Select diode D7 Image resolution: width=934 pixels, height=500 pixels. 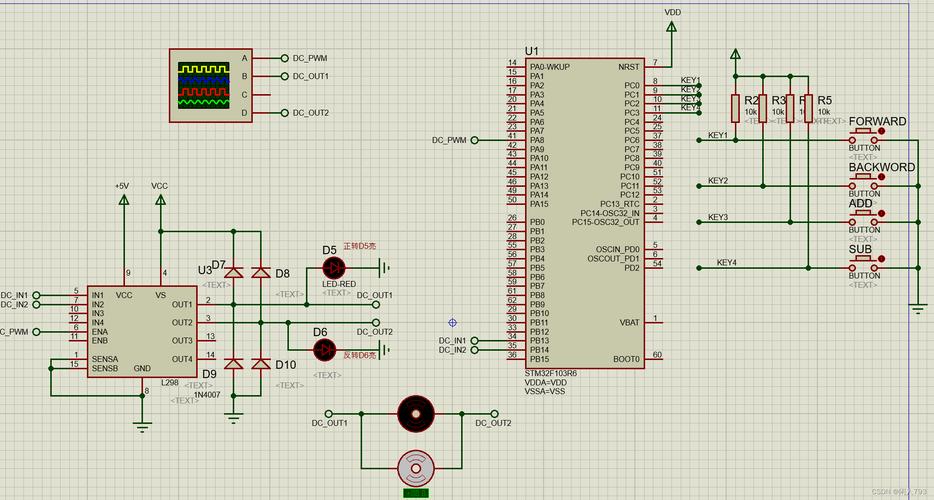click(234, 273)
